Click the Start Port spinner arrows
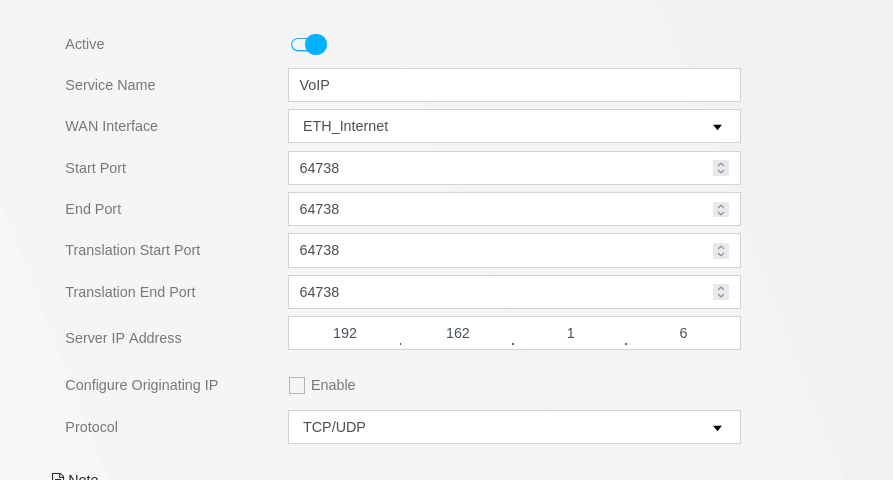Viewport: 893px width, 480px height. [x=721, y=168]
